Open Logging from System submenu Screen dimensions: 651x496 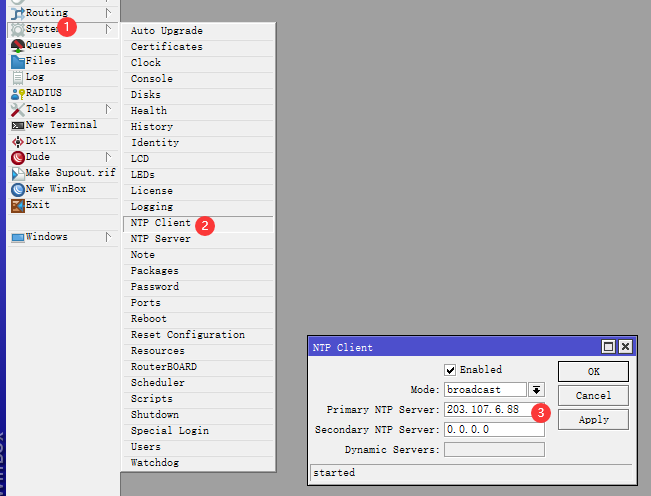click(x=198, y=207)
